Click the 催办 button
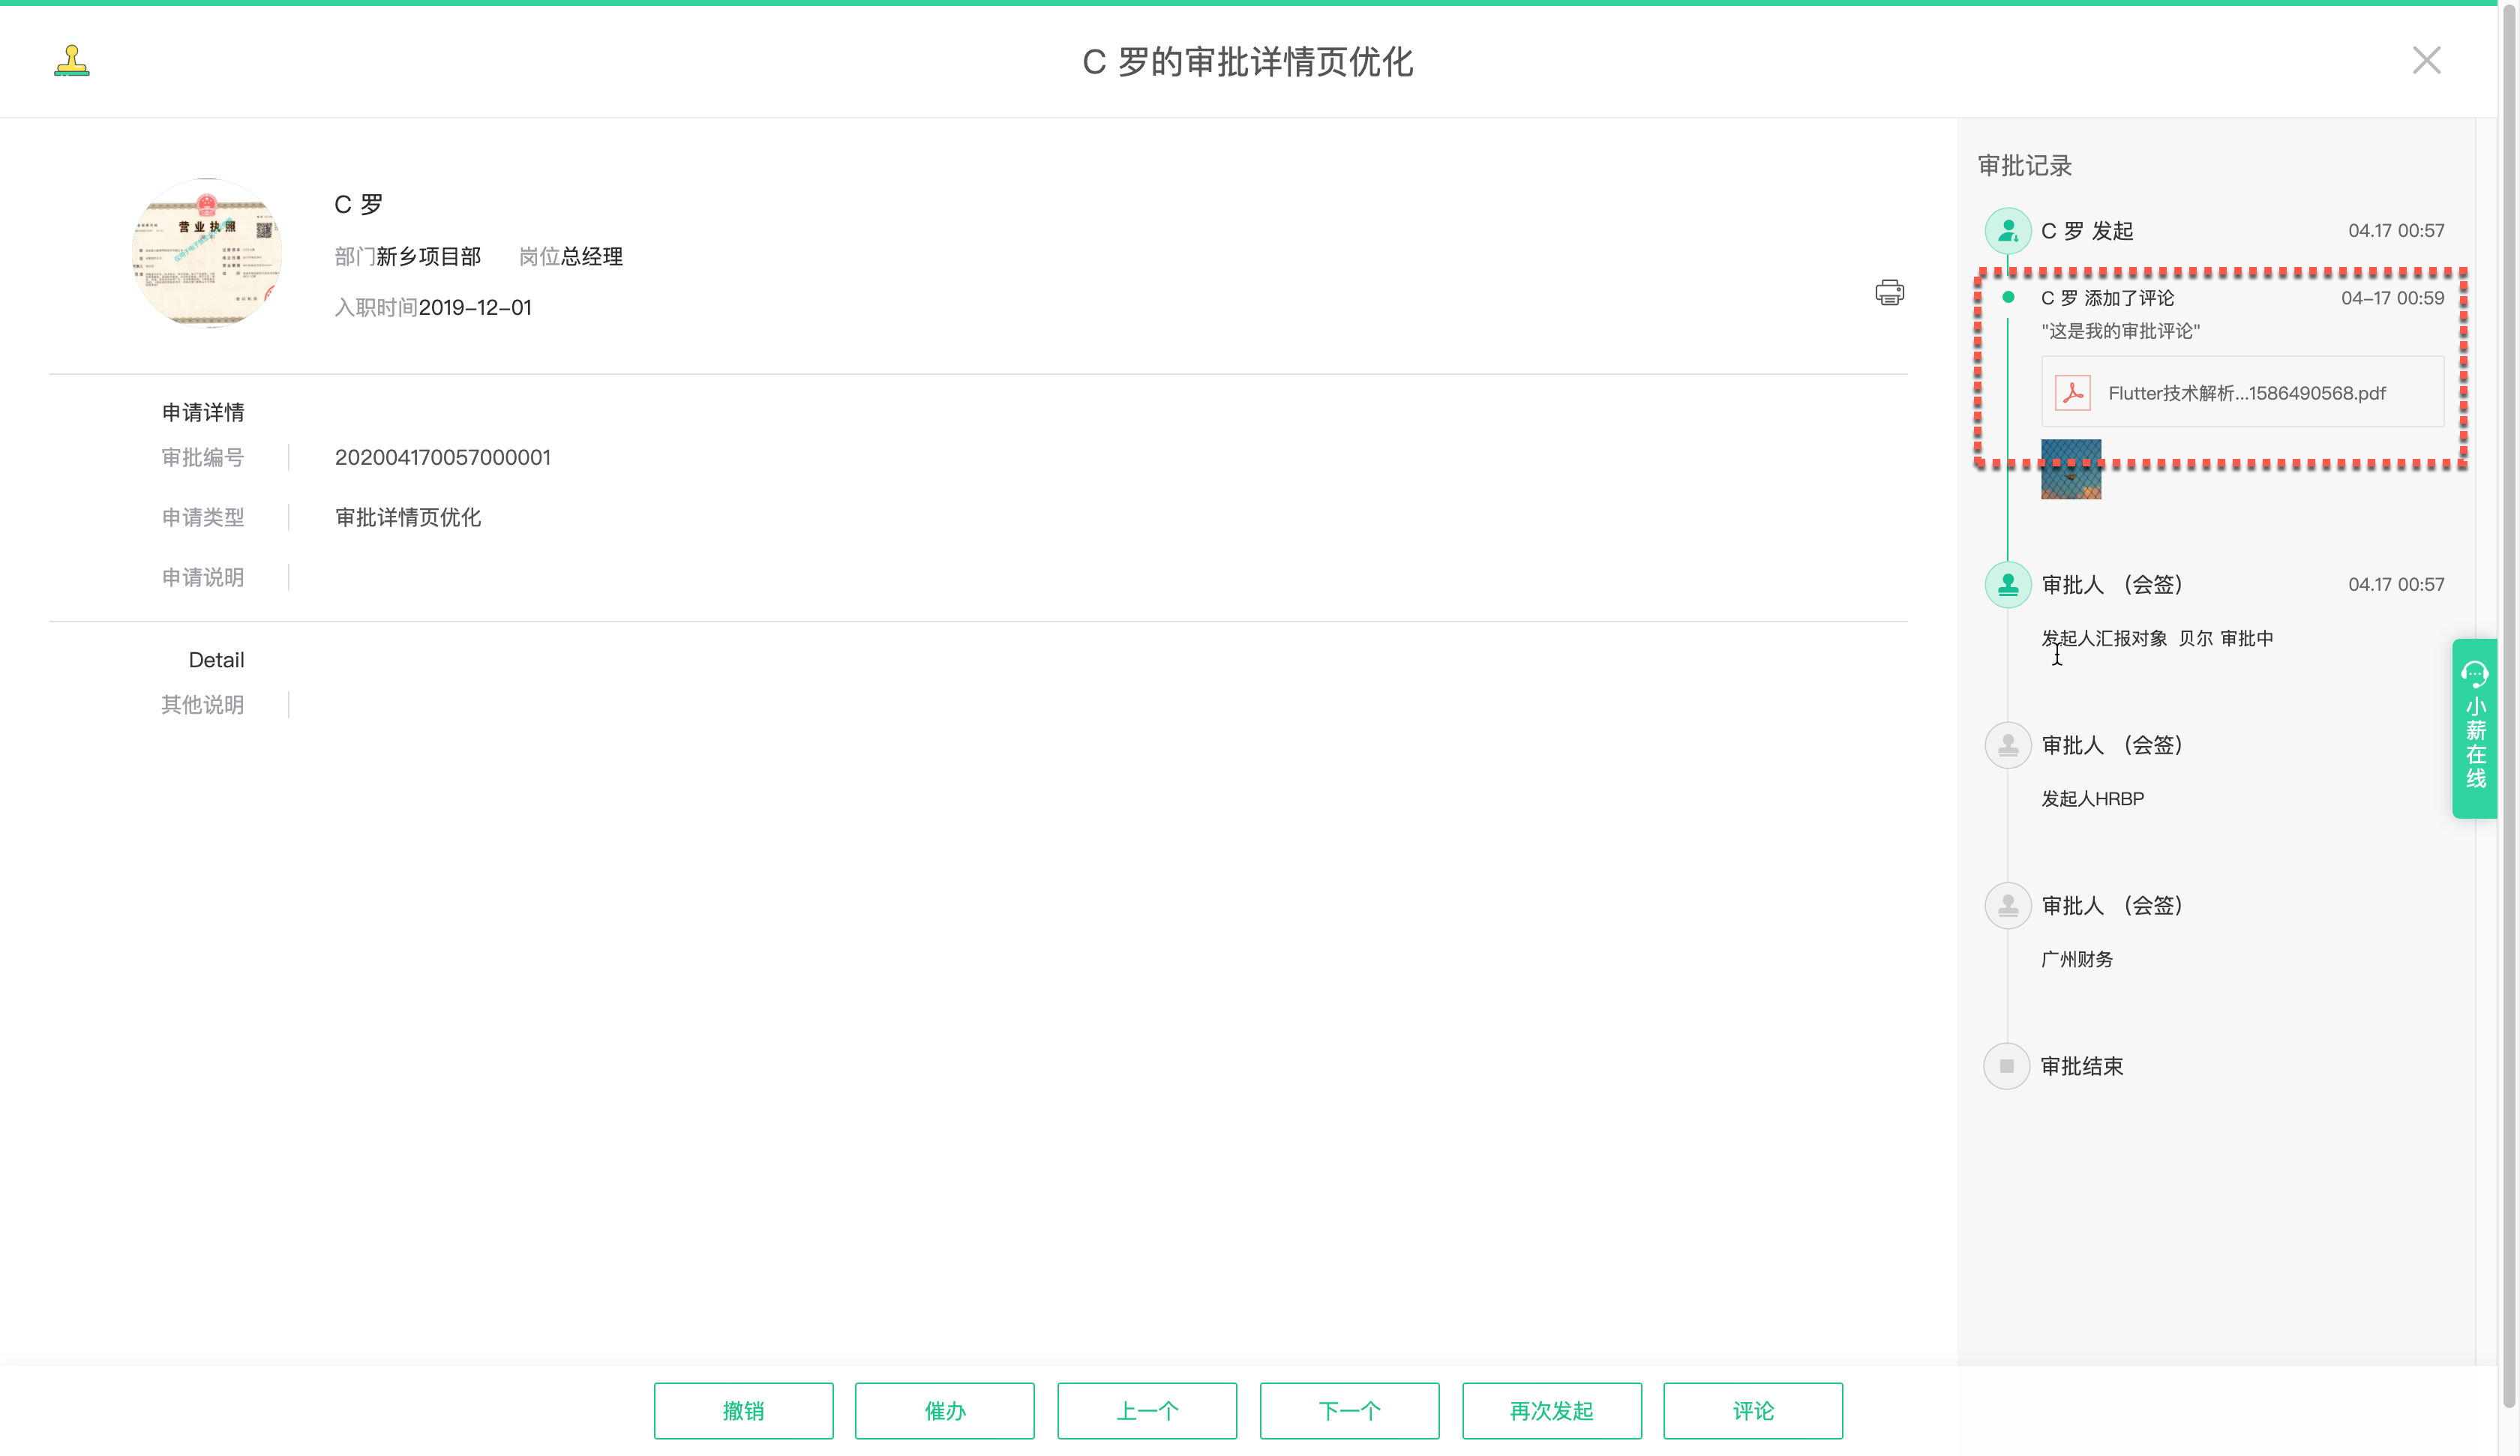This screenshot has width=2520, height=1456. point(944,1410)
